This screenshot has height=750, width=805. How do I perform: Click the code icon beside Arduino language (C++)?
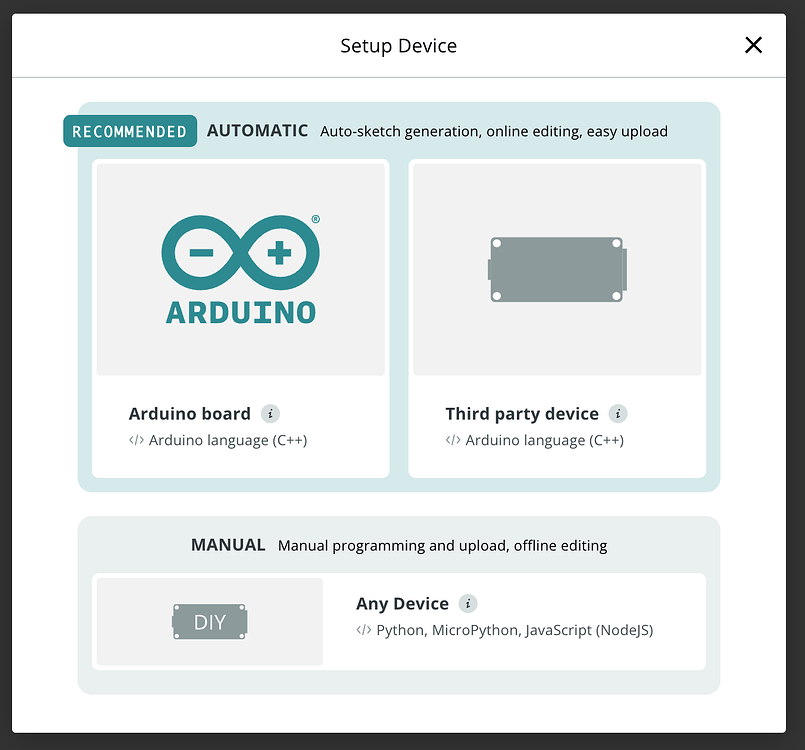point(137,439)
